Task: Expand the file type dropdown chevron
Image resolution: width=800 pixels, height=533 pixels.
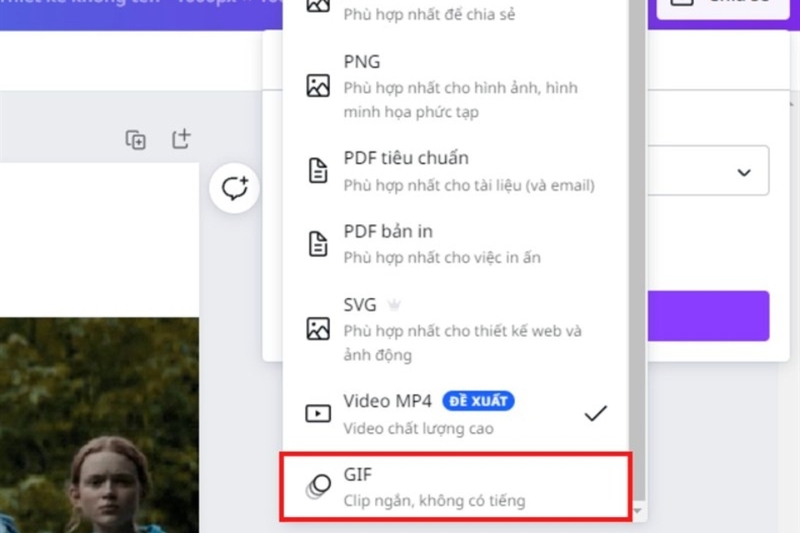Action: click(x=744, y=172)
